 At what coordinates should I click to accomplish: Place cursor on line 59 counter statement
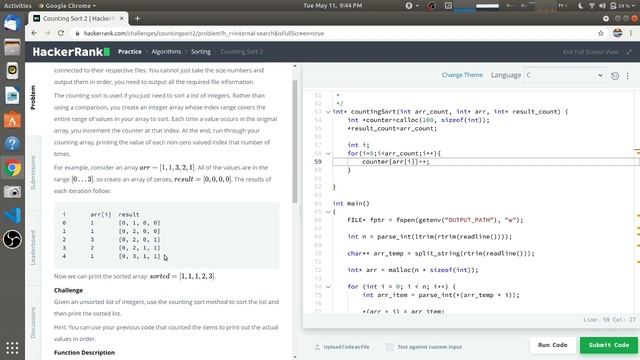[396, 162]
